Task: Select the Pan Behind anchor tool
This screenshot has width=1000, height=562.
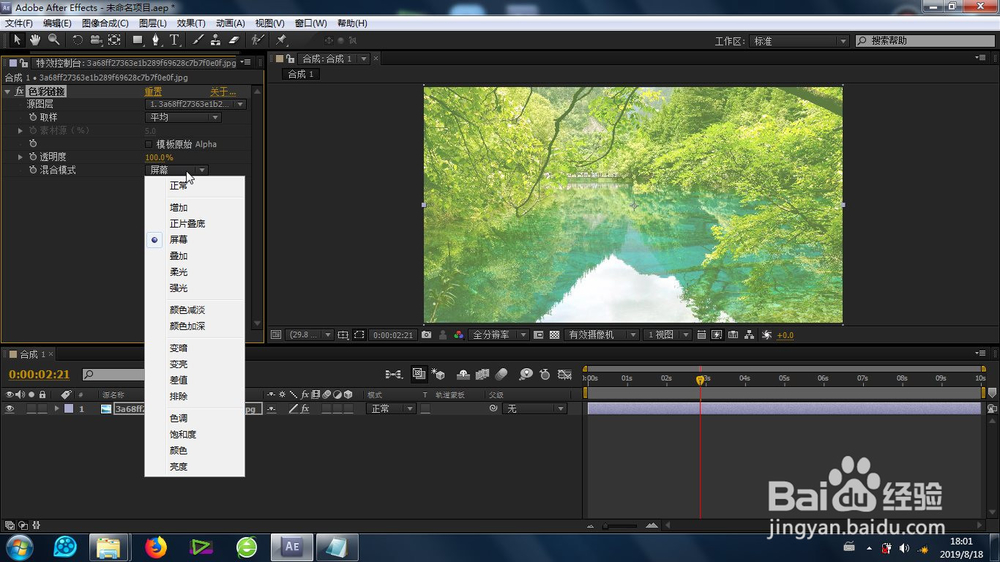Action: [114, 40]
